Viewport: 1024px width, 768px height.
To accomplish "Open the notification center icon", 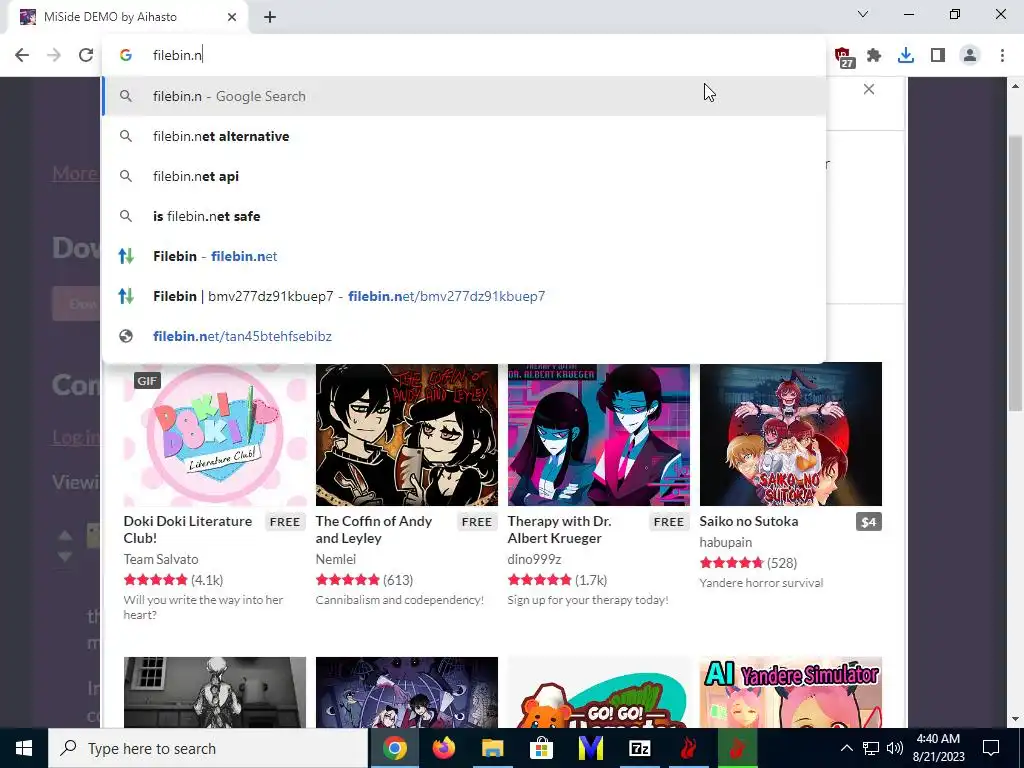I will click(x=991, y=748).
